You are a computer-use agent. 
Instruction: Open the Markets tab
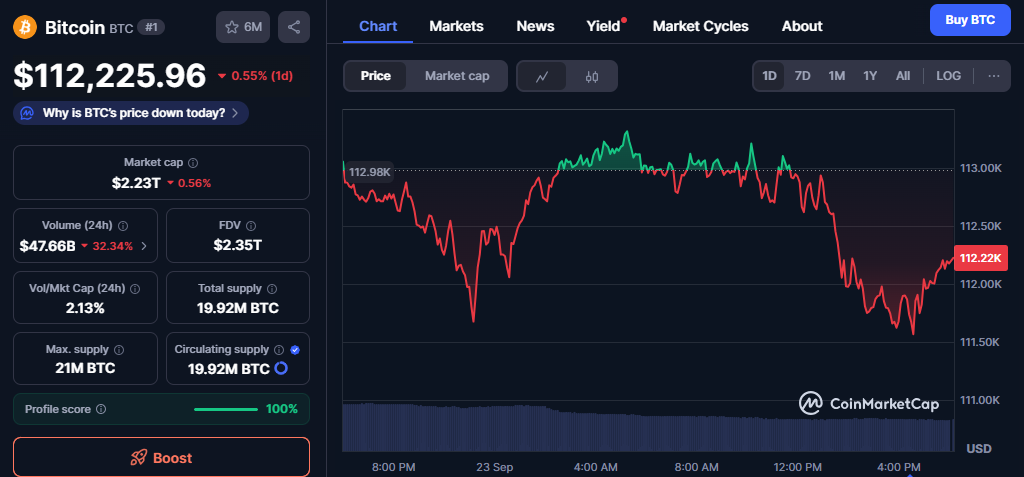(456, 26)
